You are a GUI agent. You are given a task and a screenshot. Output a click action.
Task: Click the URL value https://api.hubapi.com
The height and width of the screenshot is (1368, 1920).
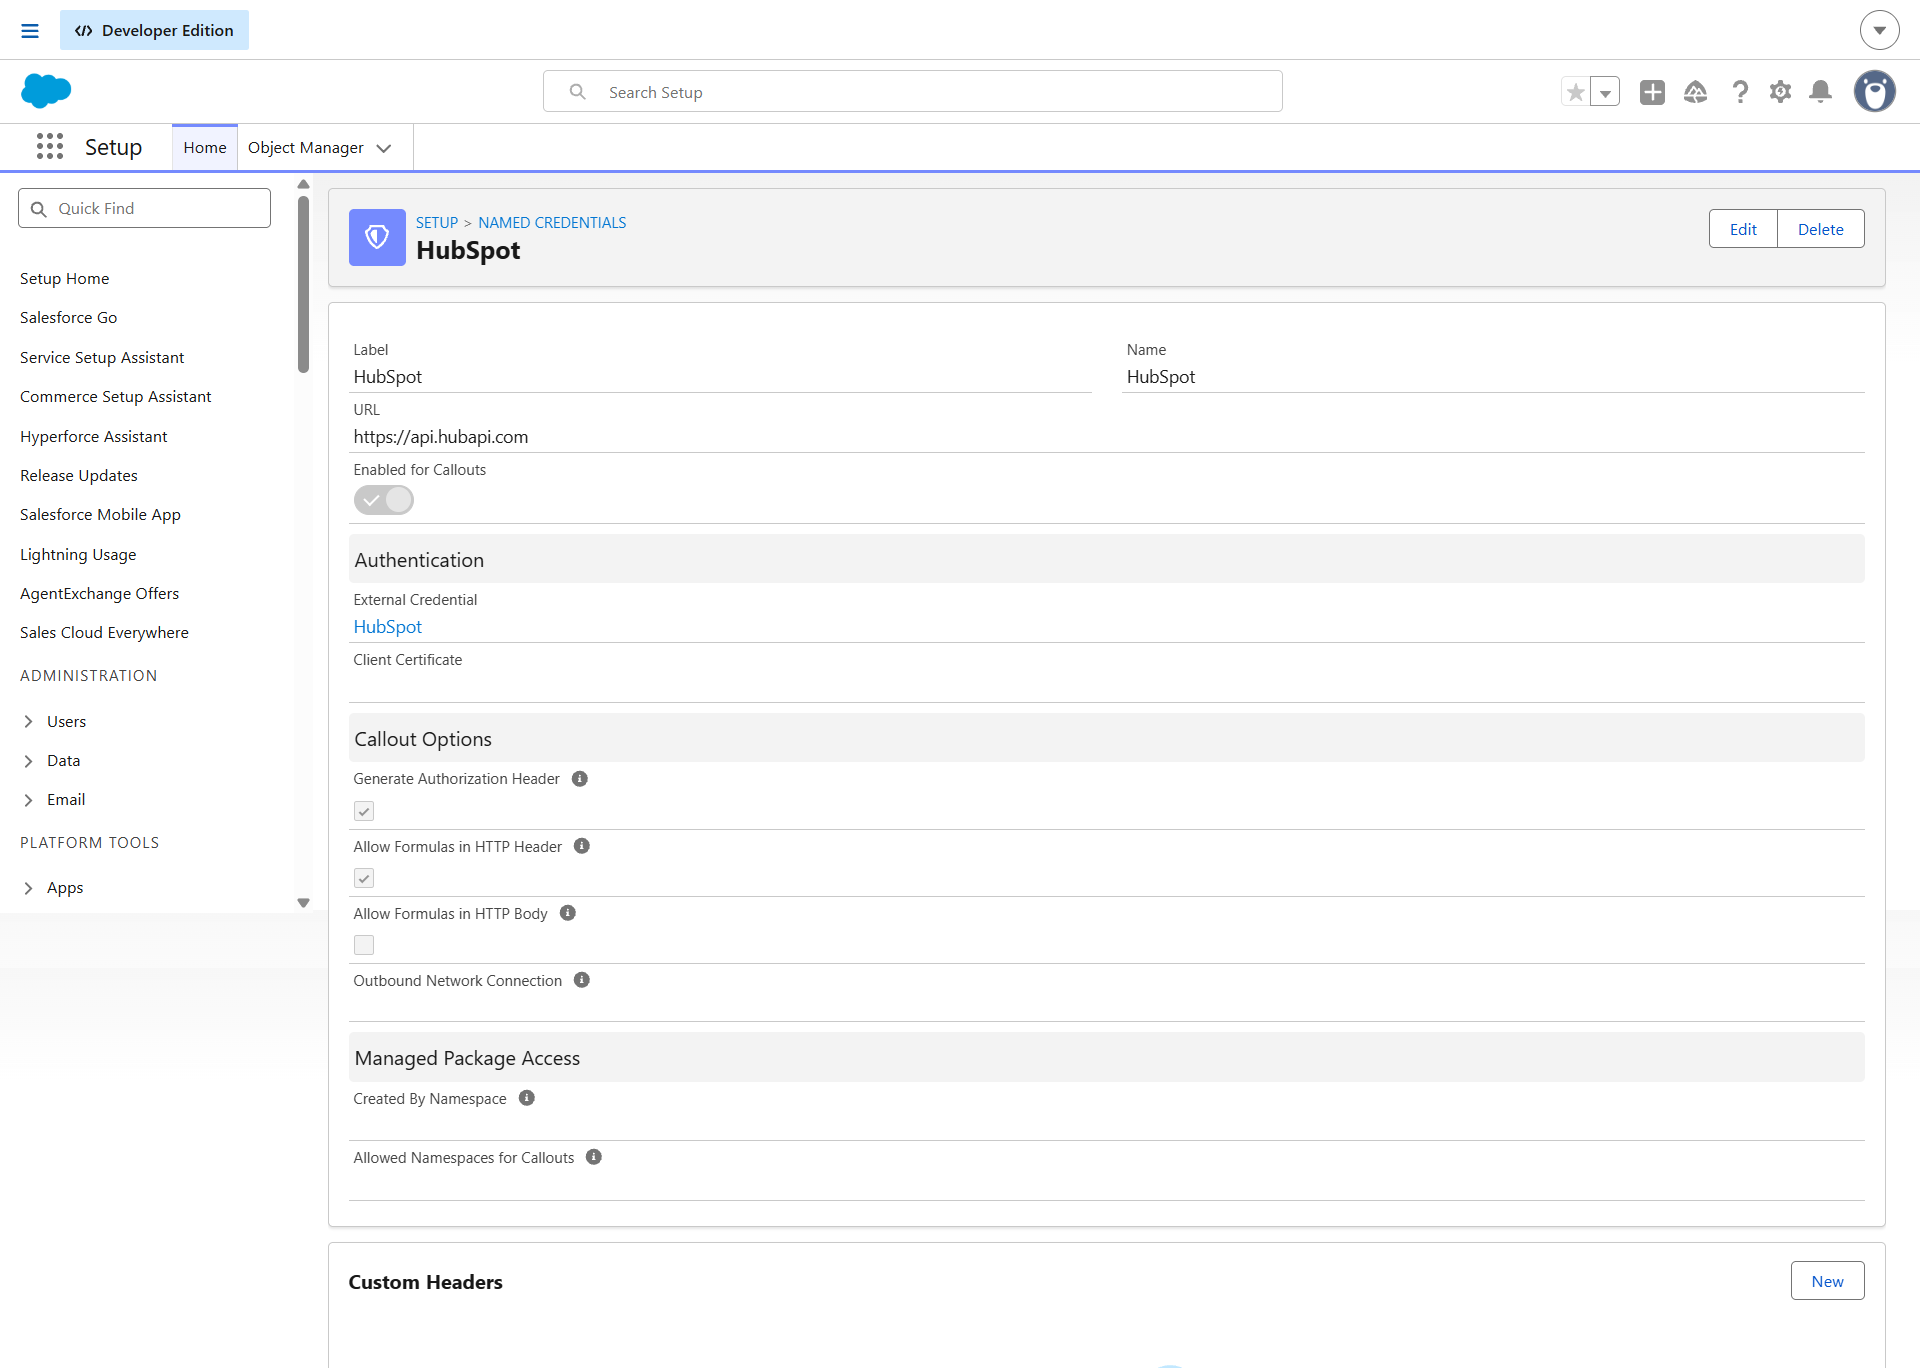441,437
